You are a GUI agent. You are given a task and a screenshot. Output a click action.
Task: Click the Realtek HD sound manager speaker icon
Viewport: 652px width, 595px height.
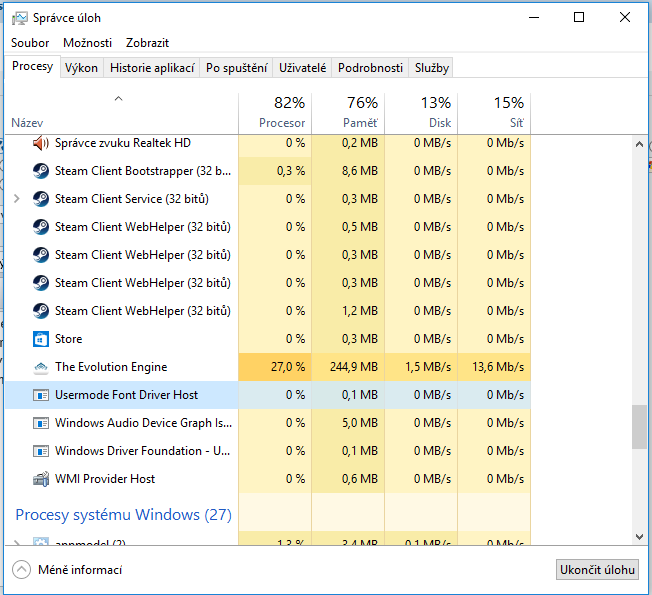click(41, 143)
